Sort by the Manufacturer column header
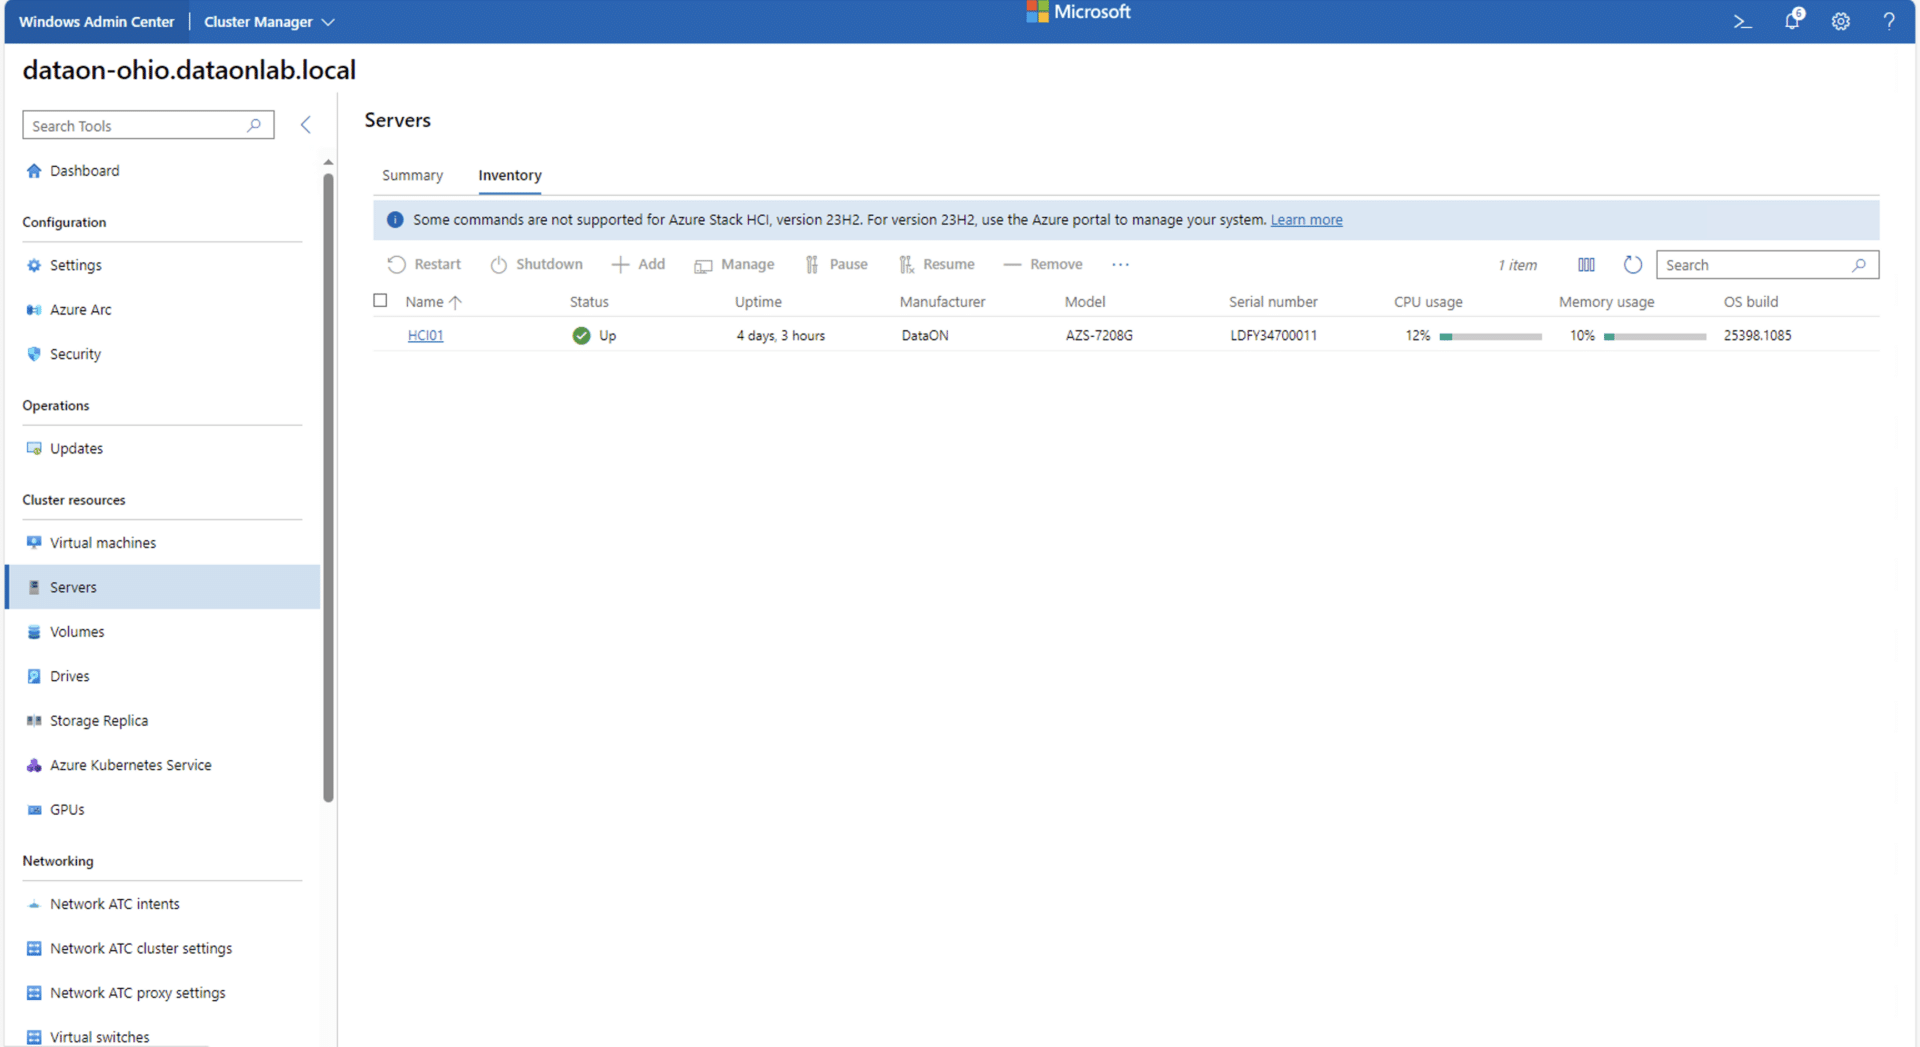Image resolution: width=1920 pixels, height=1047 pixels. pos(942,302)
